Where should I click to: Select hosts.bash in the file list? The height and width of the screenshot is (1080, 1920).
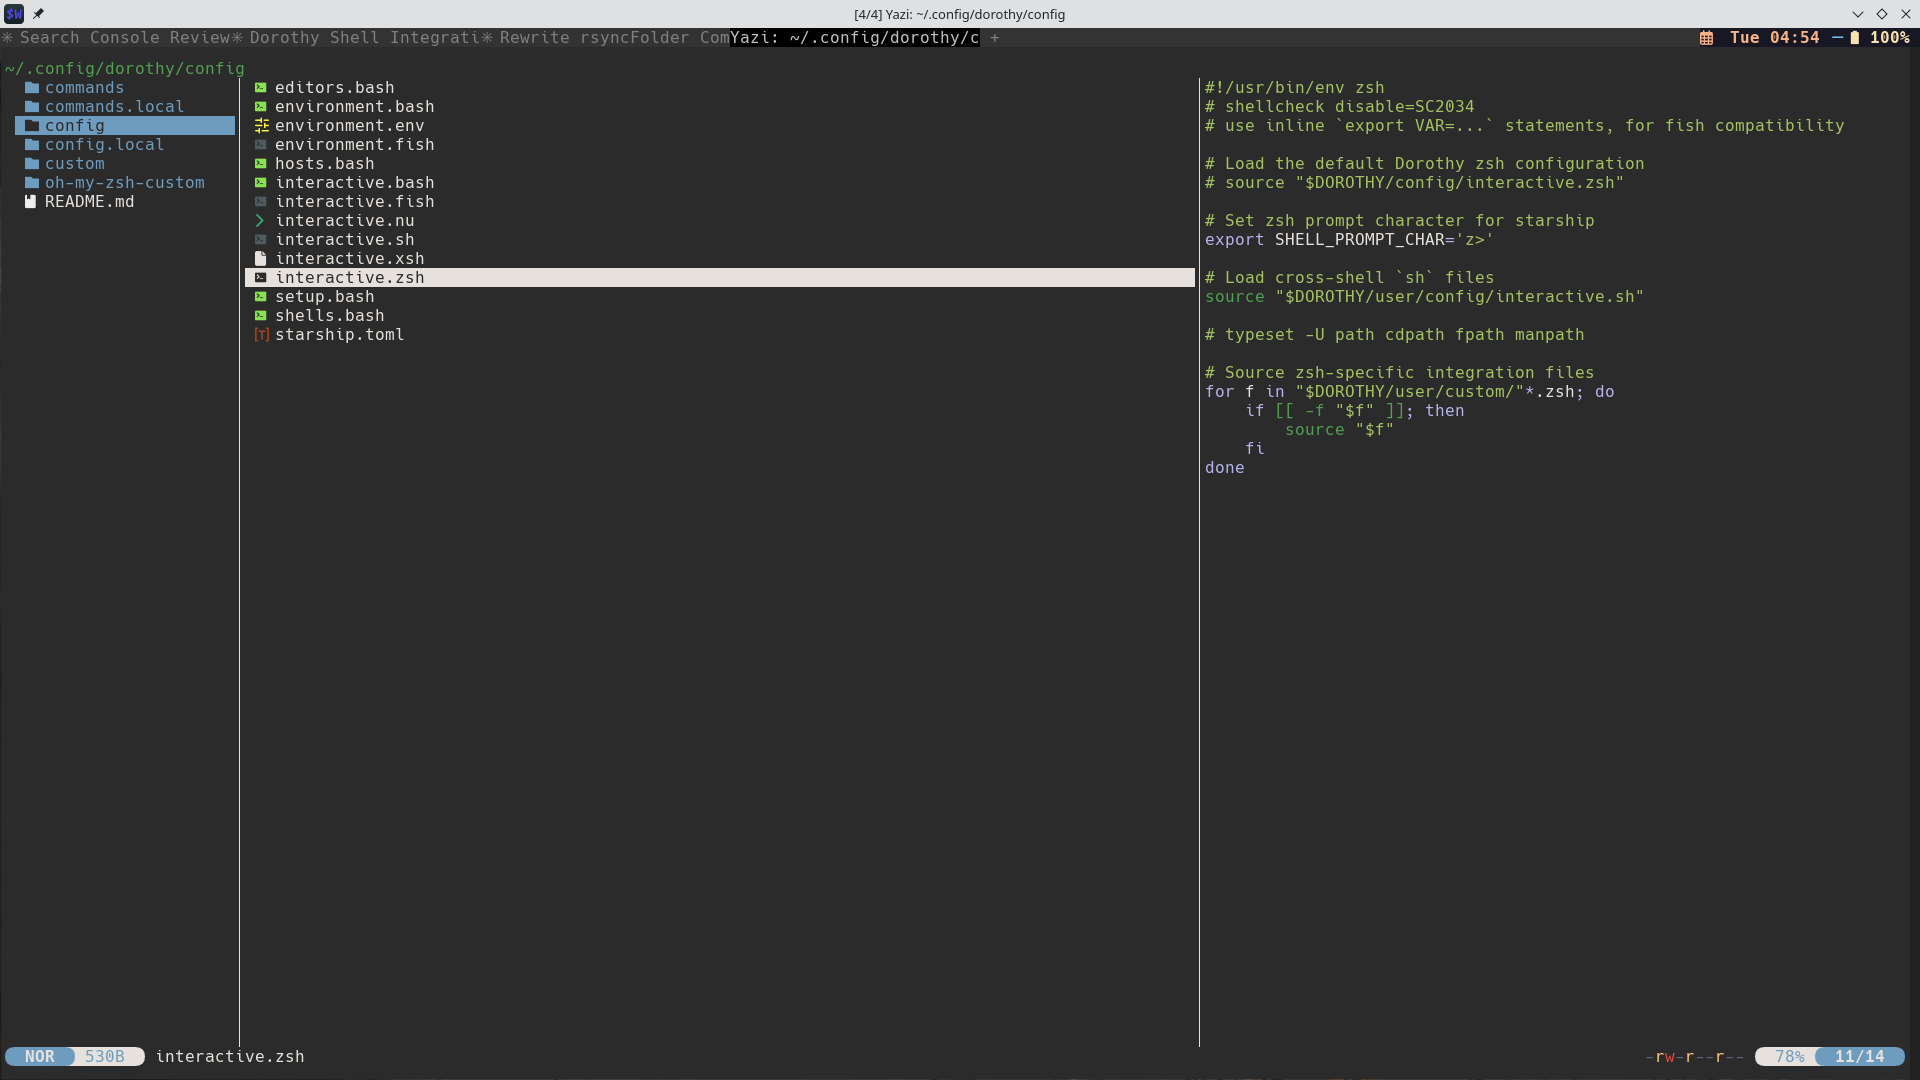click(324, 163)
